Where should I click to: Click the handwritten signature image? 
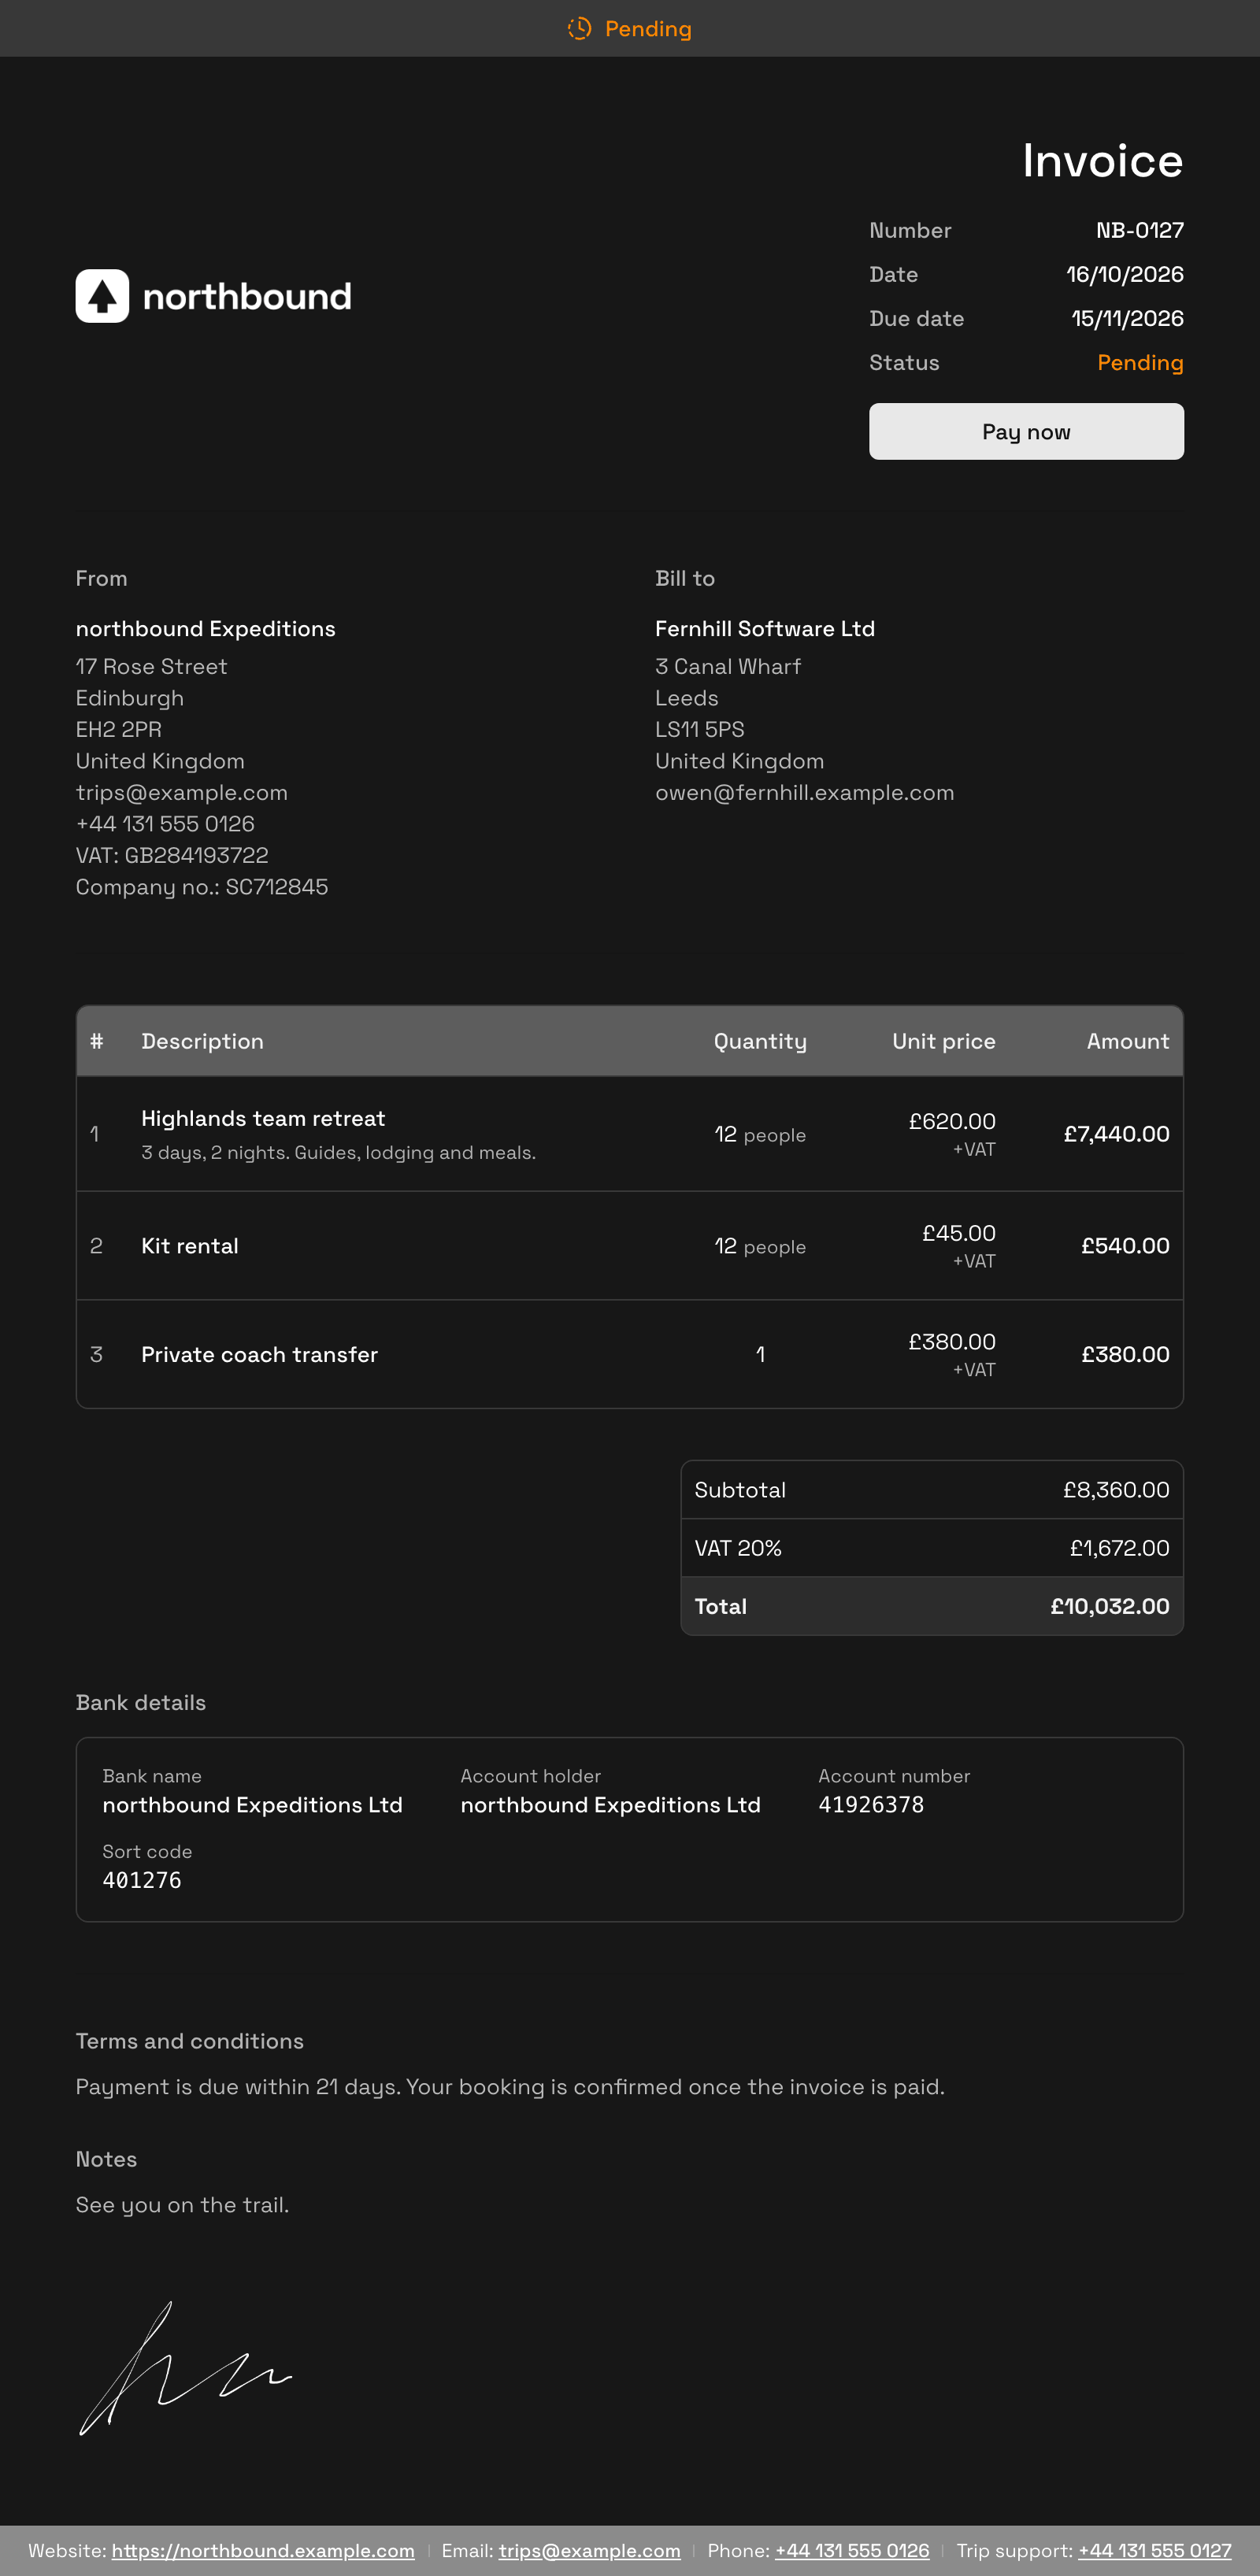tap(185, 2369)
